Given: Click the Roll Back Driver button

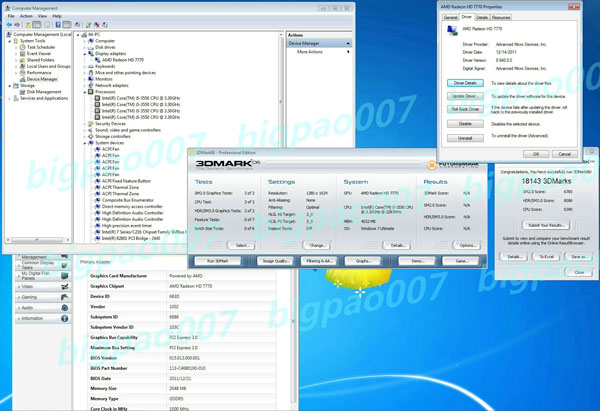Looking at the screenshot, I should tap(465, 109).
